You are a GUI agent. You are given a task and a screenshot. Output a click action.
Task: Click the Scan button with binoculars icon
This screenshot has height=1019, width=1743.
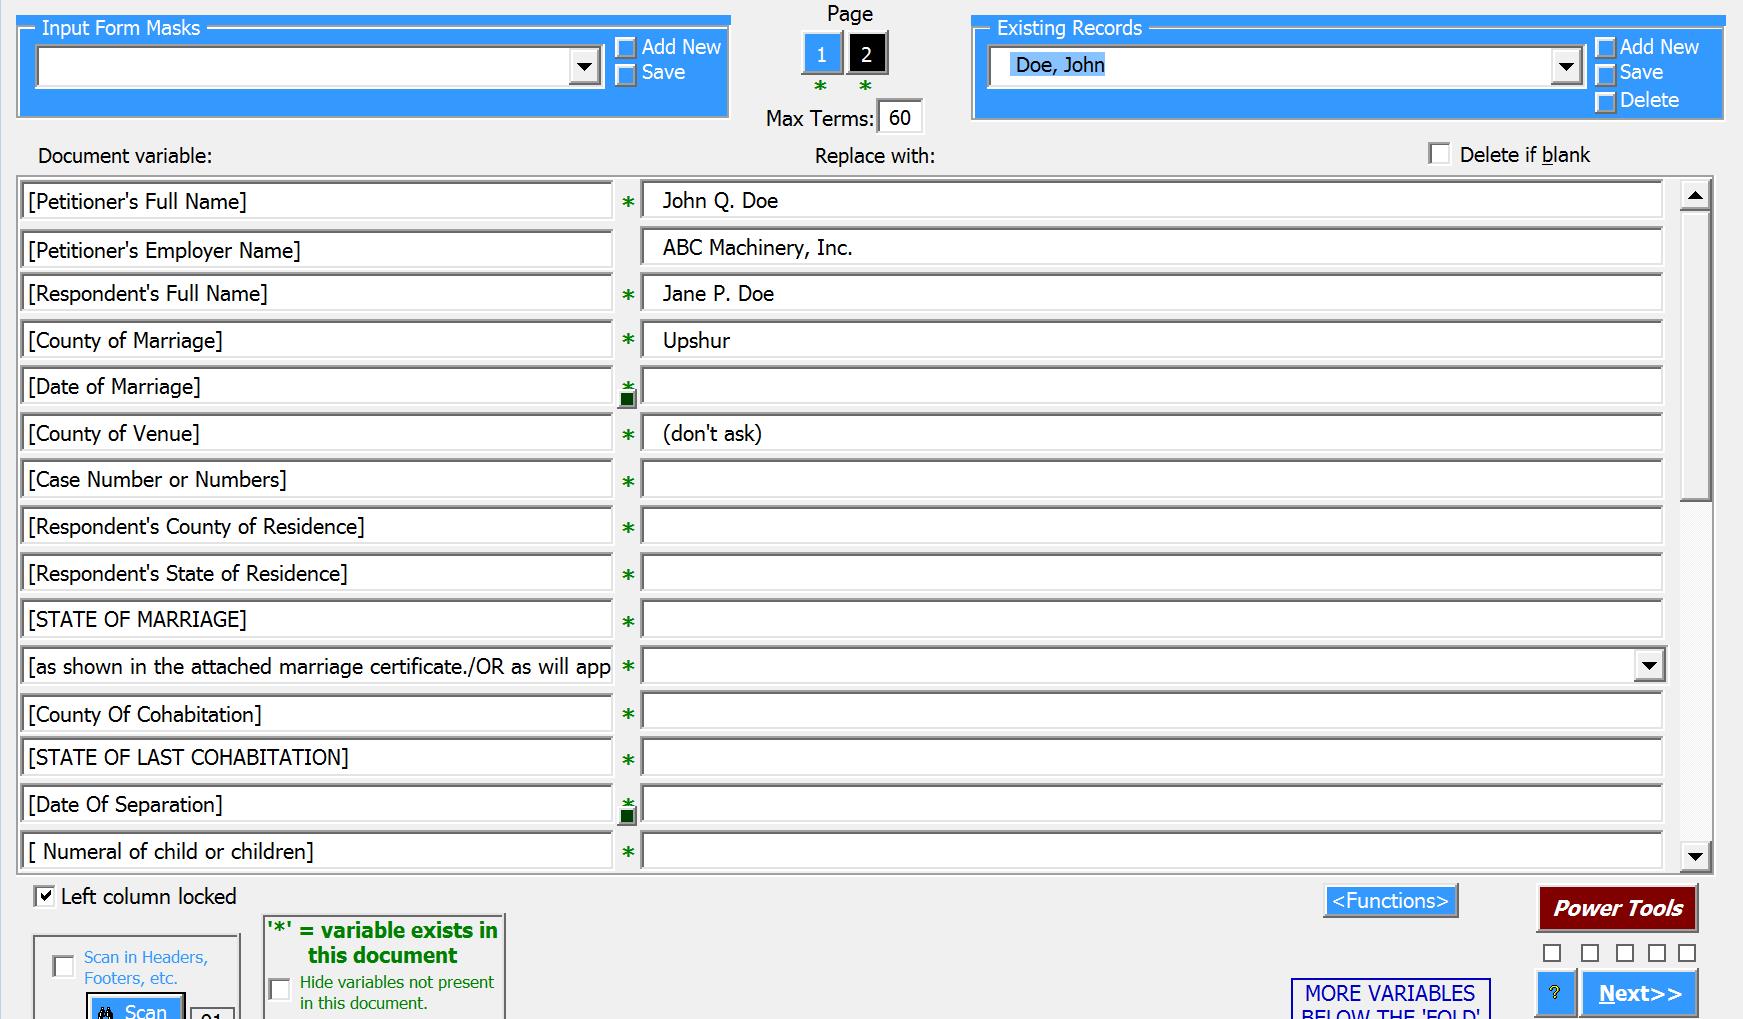(135, 1008)
